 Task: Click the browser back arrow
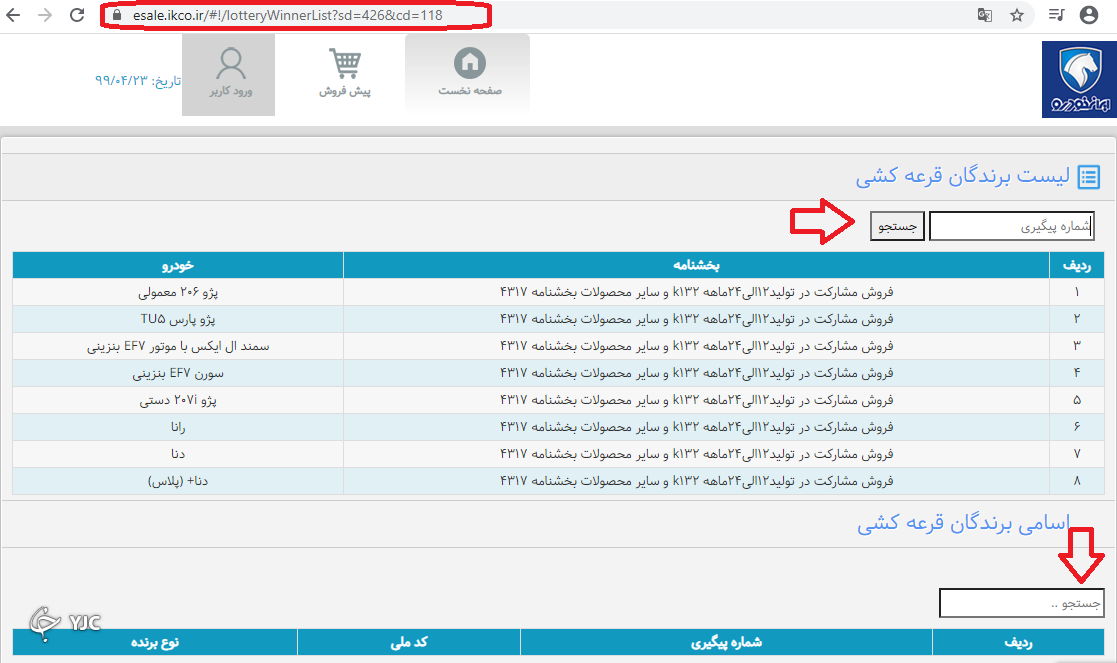click(15, 15)
